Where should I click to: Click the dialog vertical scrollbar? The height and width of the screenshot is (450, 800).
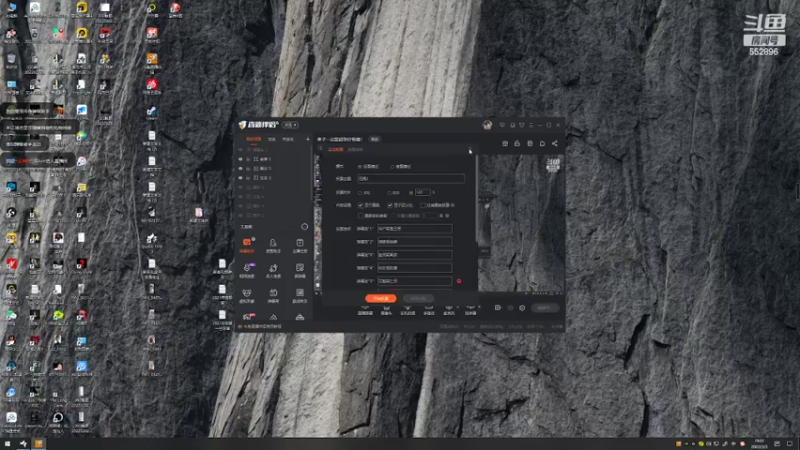click(477, 199)
